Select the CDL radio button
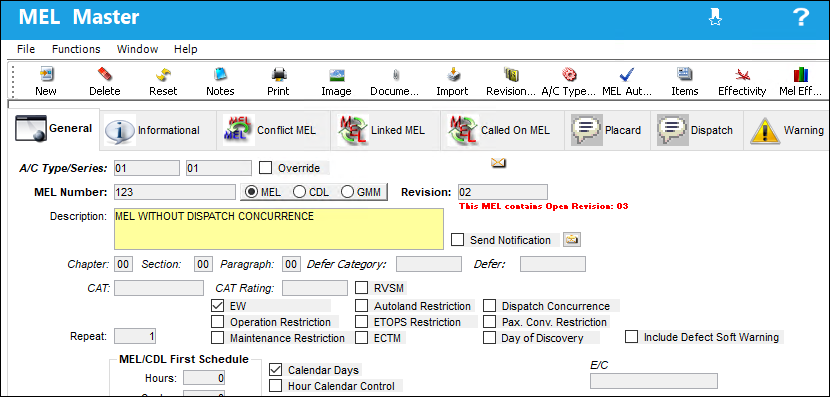830x397 pixels. click(299, 192)
